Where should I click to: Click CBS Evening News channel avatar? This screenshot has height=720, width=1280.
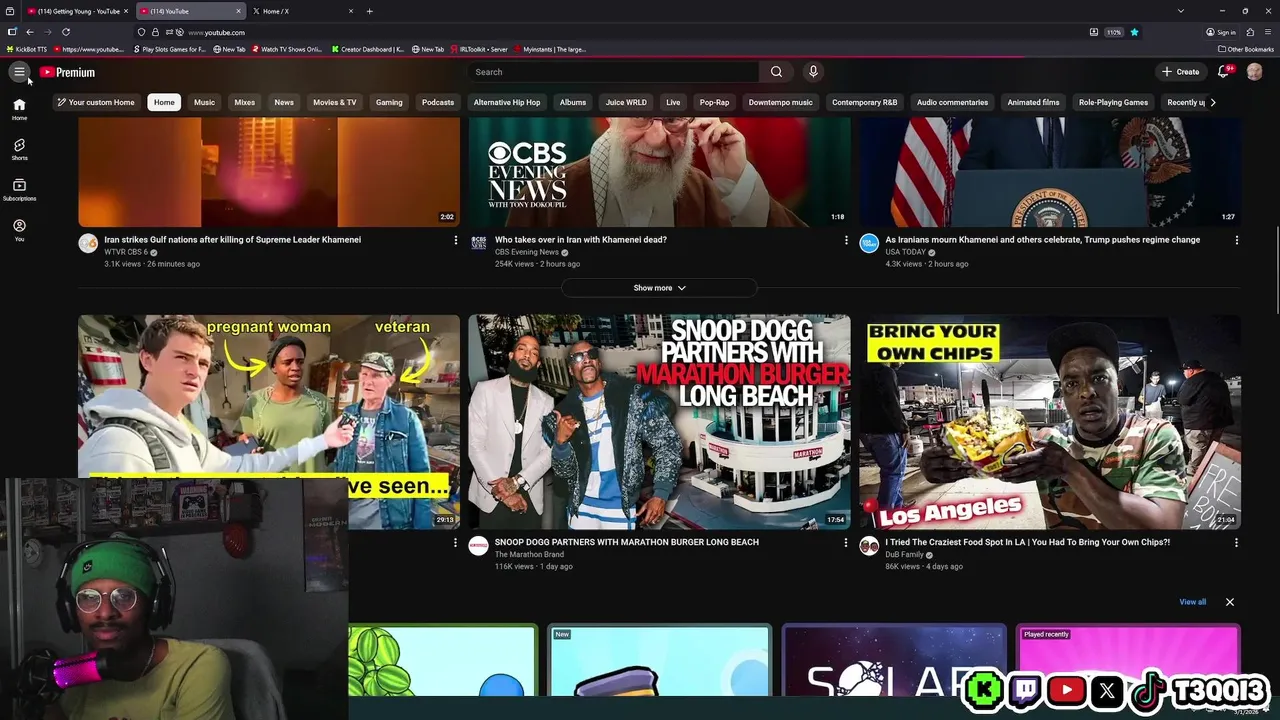pyautogui.click(x=478, y=243)
